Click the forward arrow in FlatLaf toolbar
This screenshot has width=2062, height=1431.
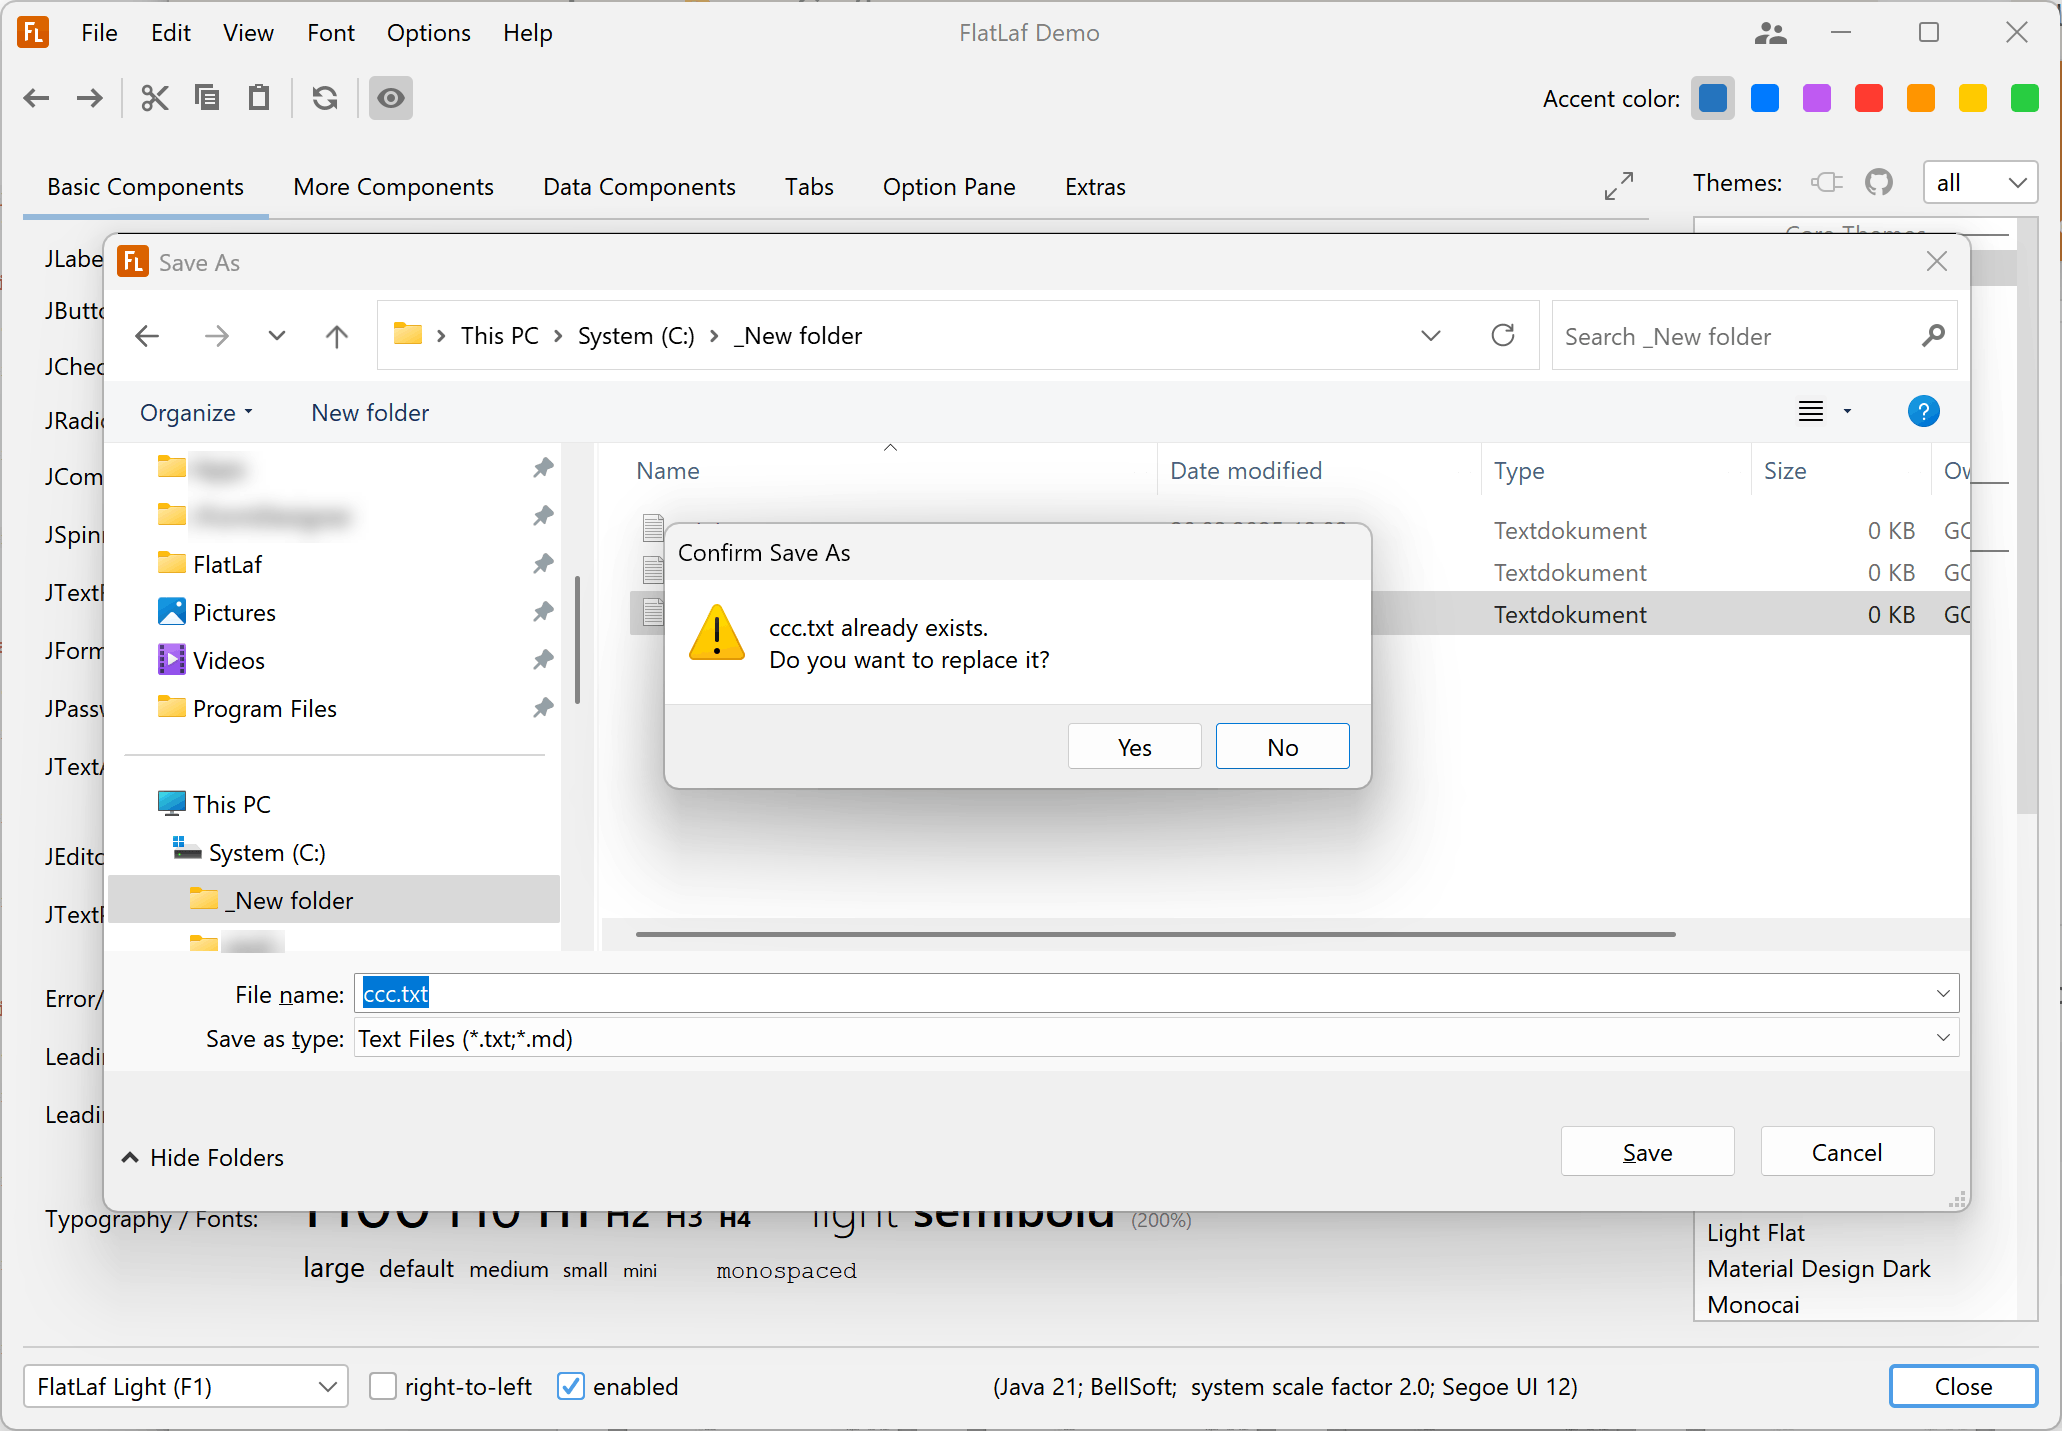90,98
